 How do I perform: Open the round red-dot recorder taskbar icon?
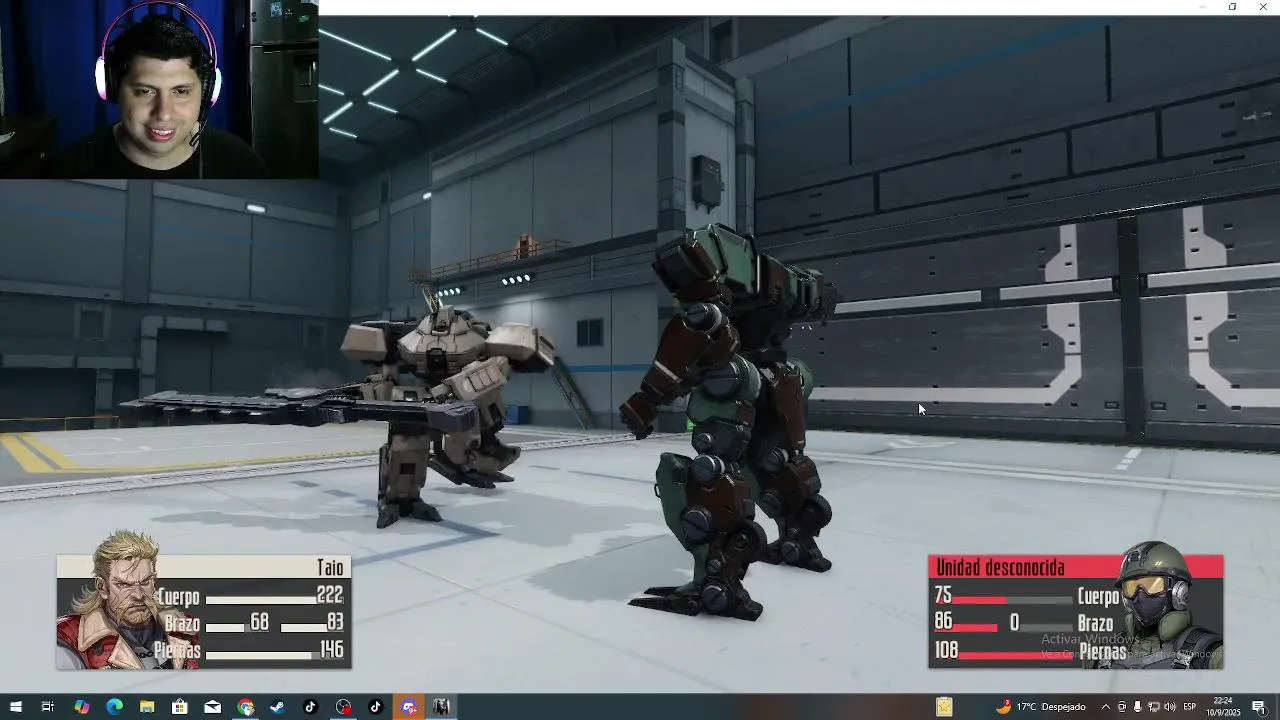point(343,707)
